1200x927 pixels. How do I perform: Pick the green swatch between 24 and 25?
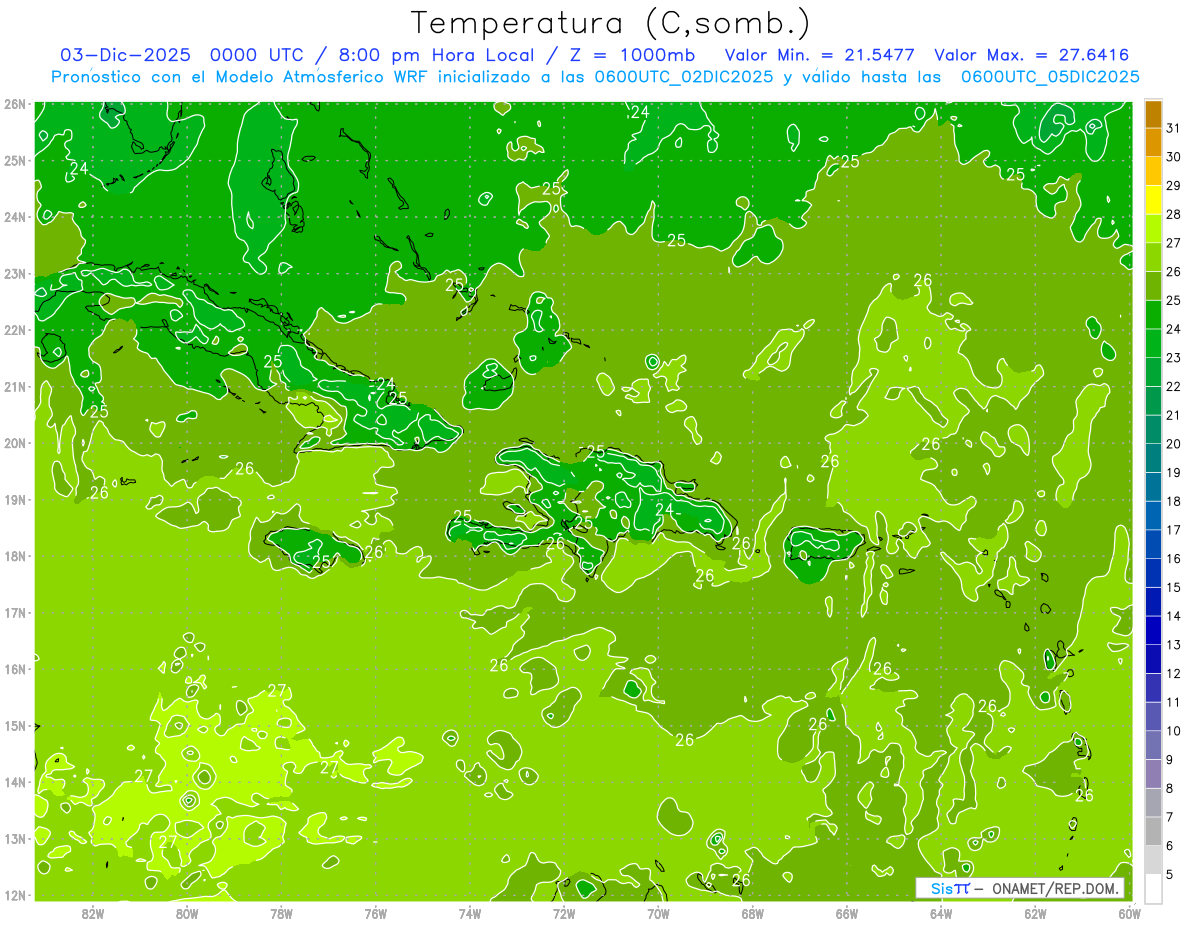tap(1153, 315)
